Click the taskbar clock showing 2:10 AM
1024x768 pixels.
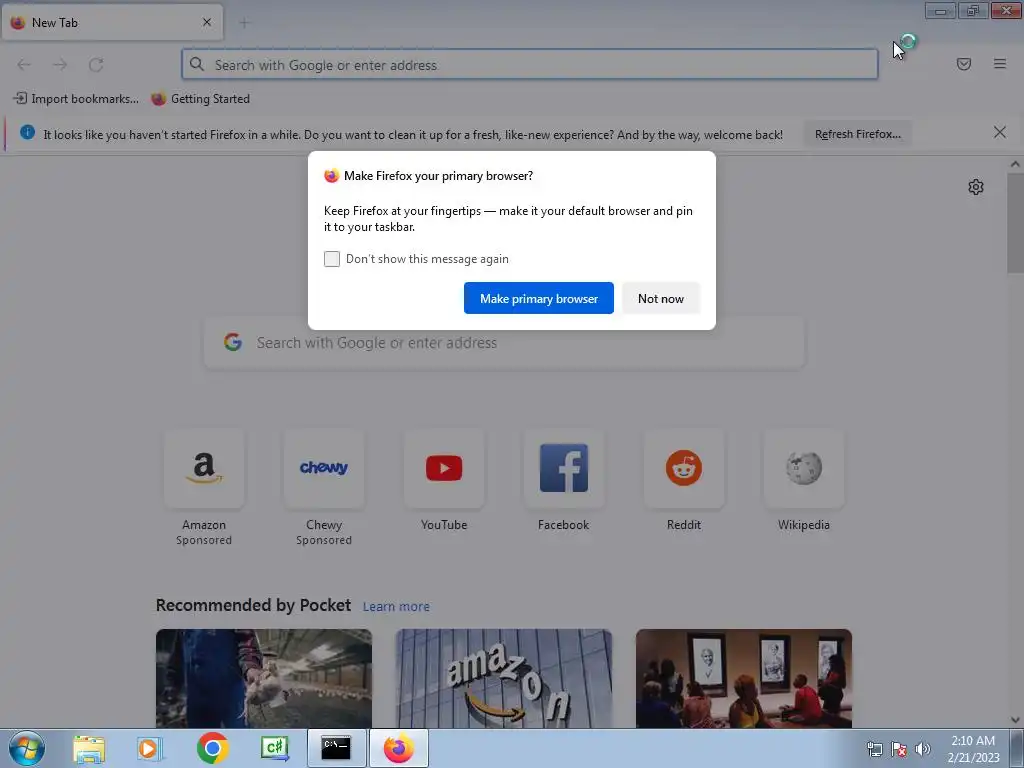point(973,749)
